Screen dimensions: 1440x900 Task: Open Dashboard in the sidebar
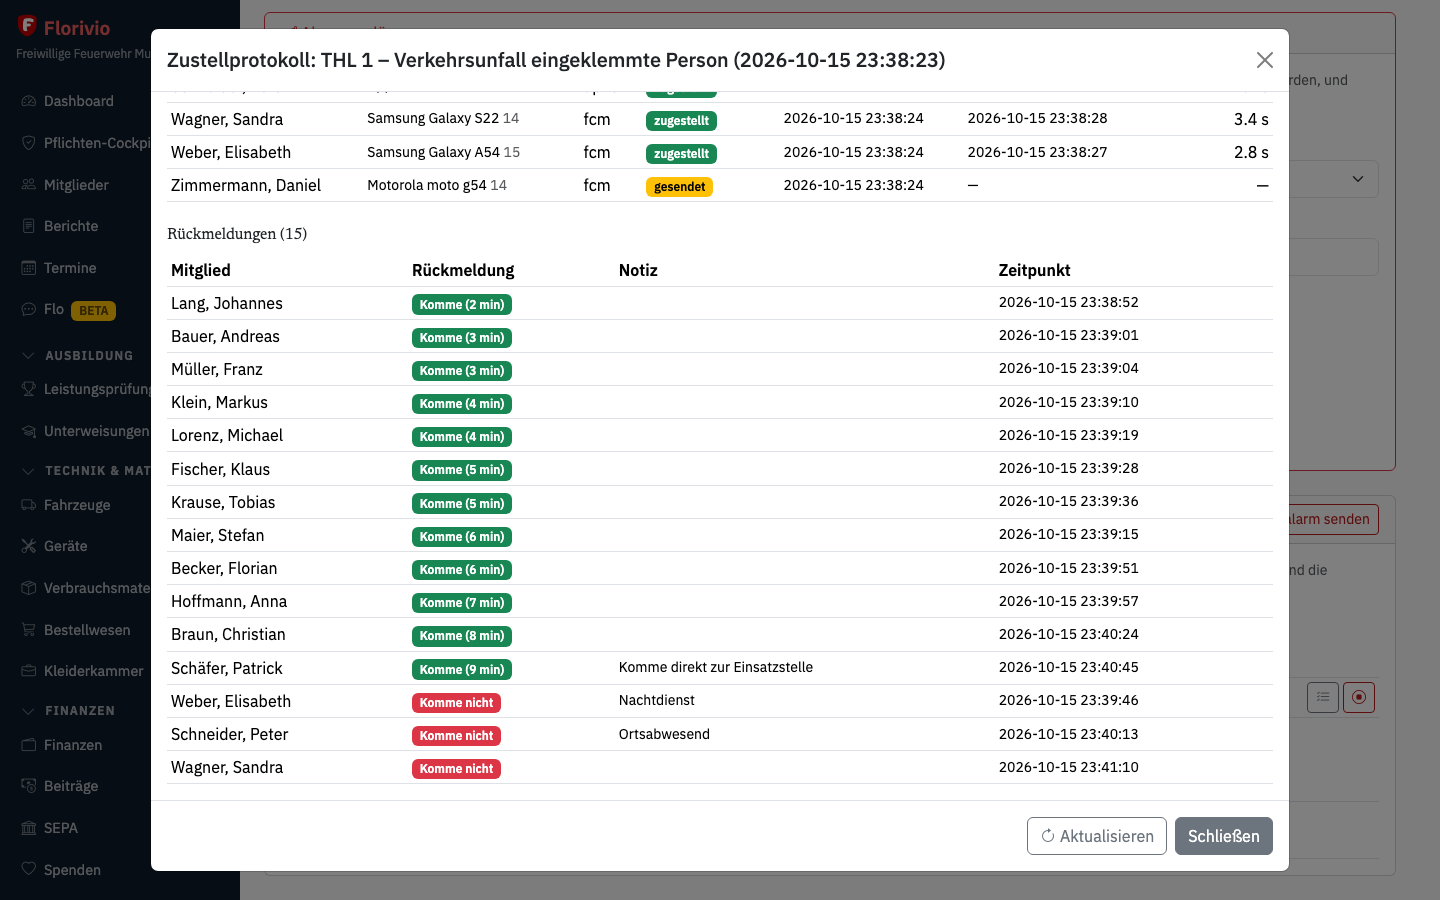68,101
